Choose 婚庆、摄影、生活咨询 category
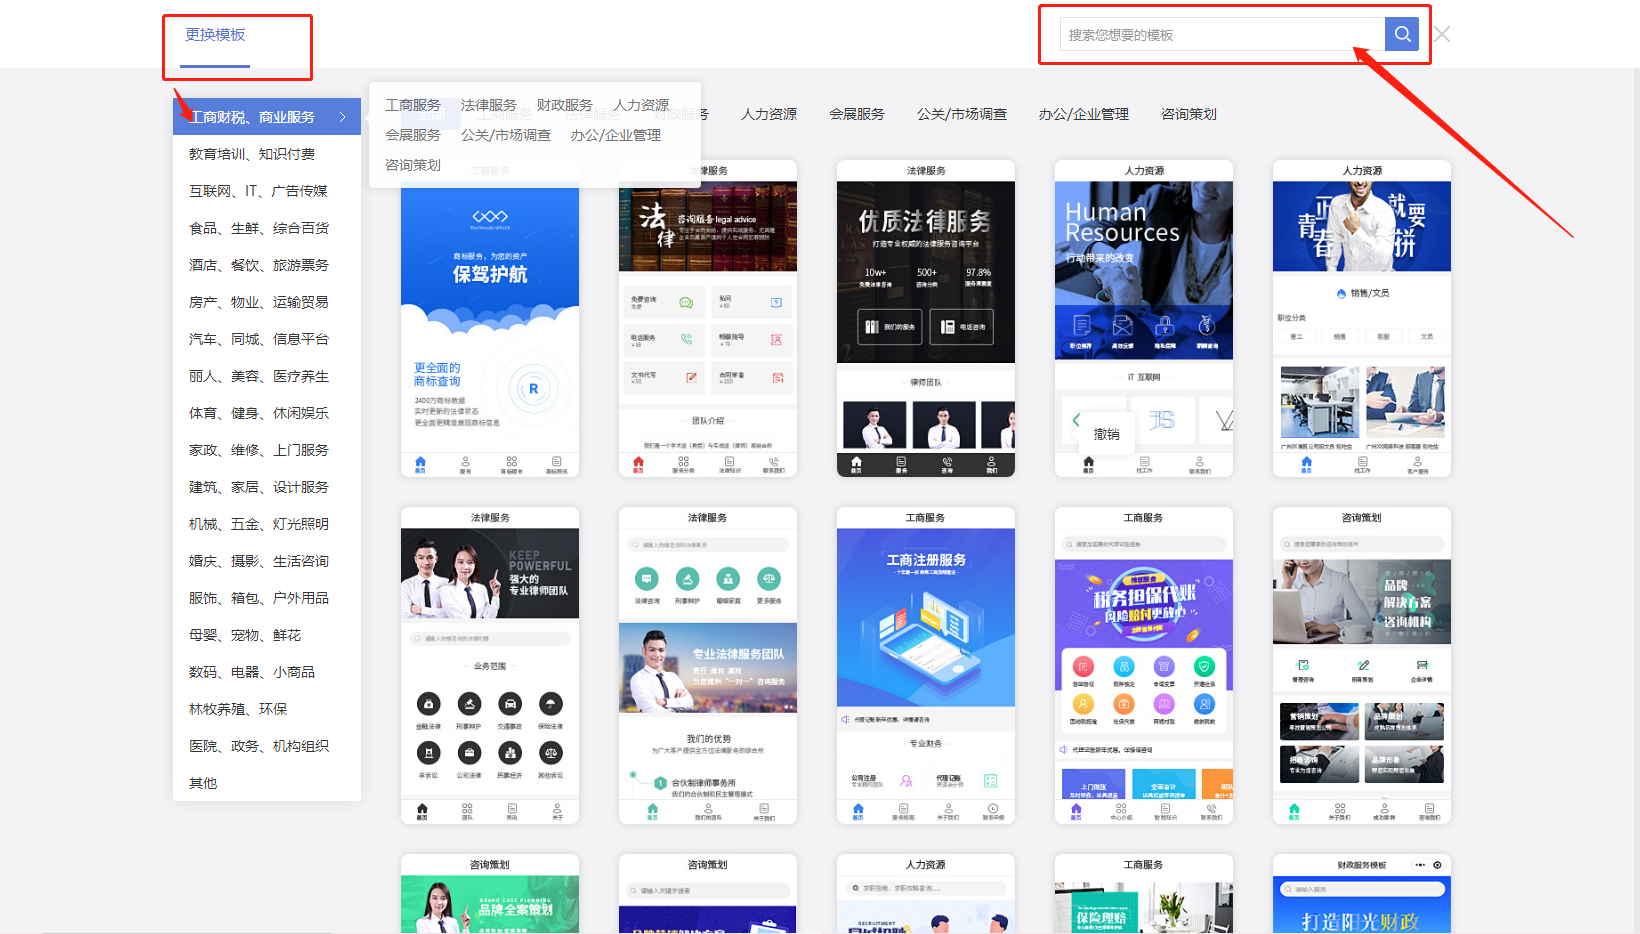This screenshot has width=1640, height=934. pos(259,561)
